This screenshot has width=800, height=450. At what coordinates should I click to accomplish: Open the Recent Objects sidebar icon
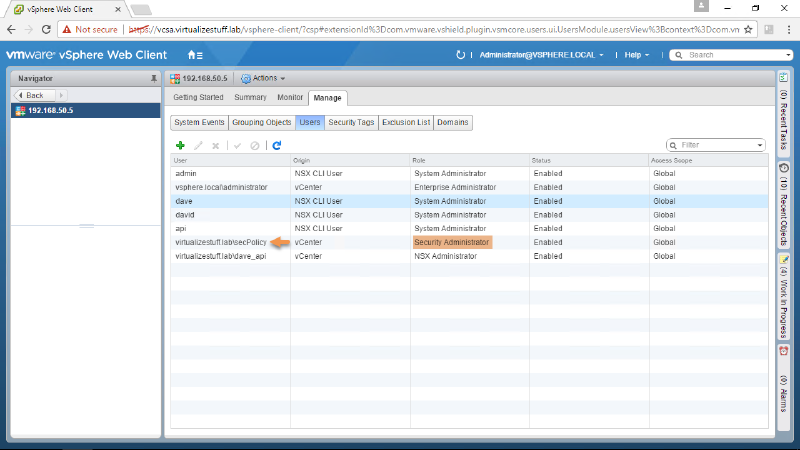pyautogui.click(x=783, y=168)
